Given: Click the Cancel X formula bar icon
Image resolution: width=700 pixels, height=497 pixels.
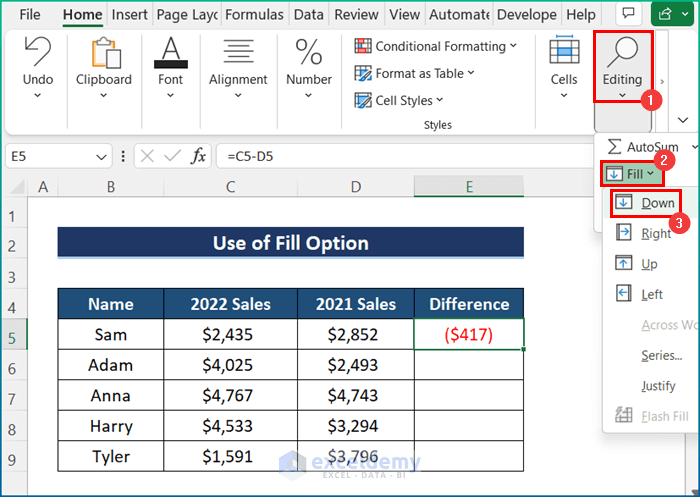Looking at the screenshot, I should click(x=147, y=156).
